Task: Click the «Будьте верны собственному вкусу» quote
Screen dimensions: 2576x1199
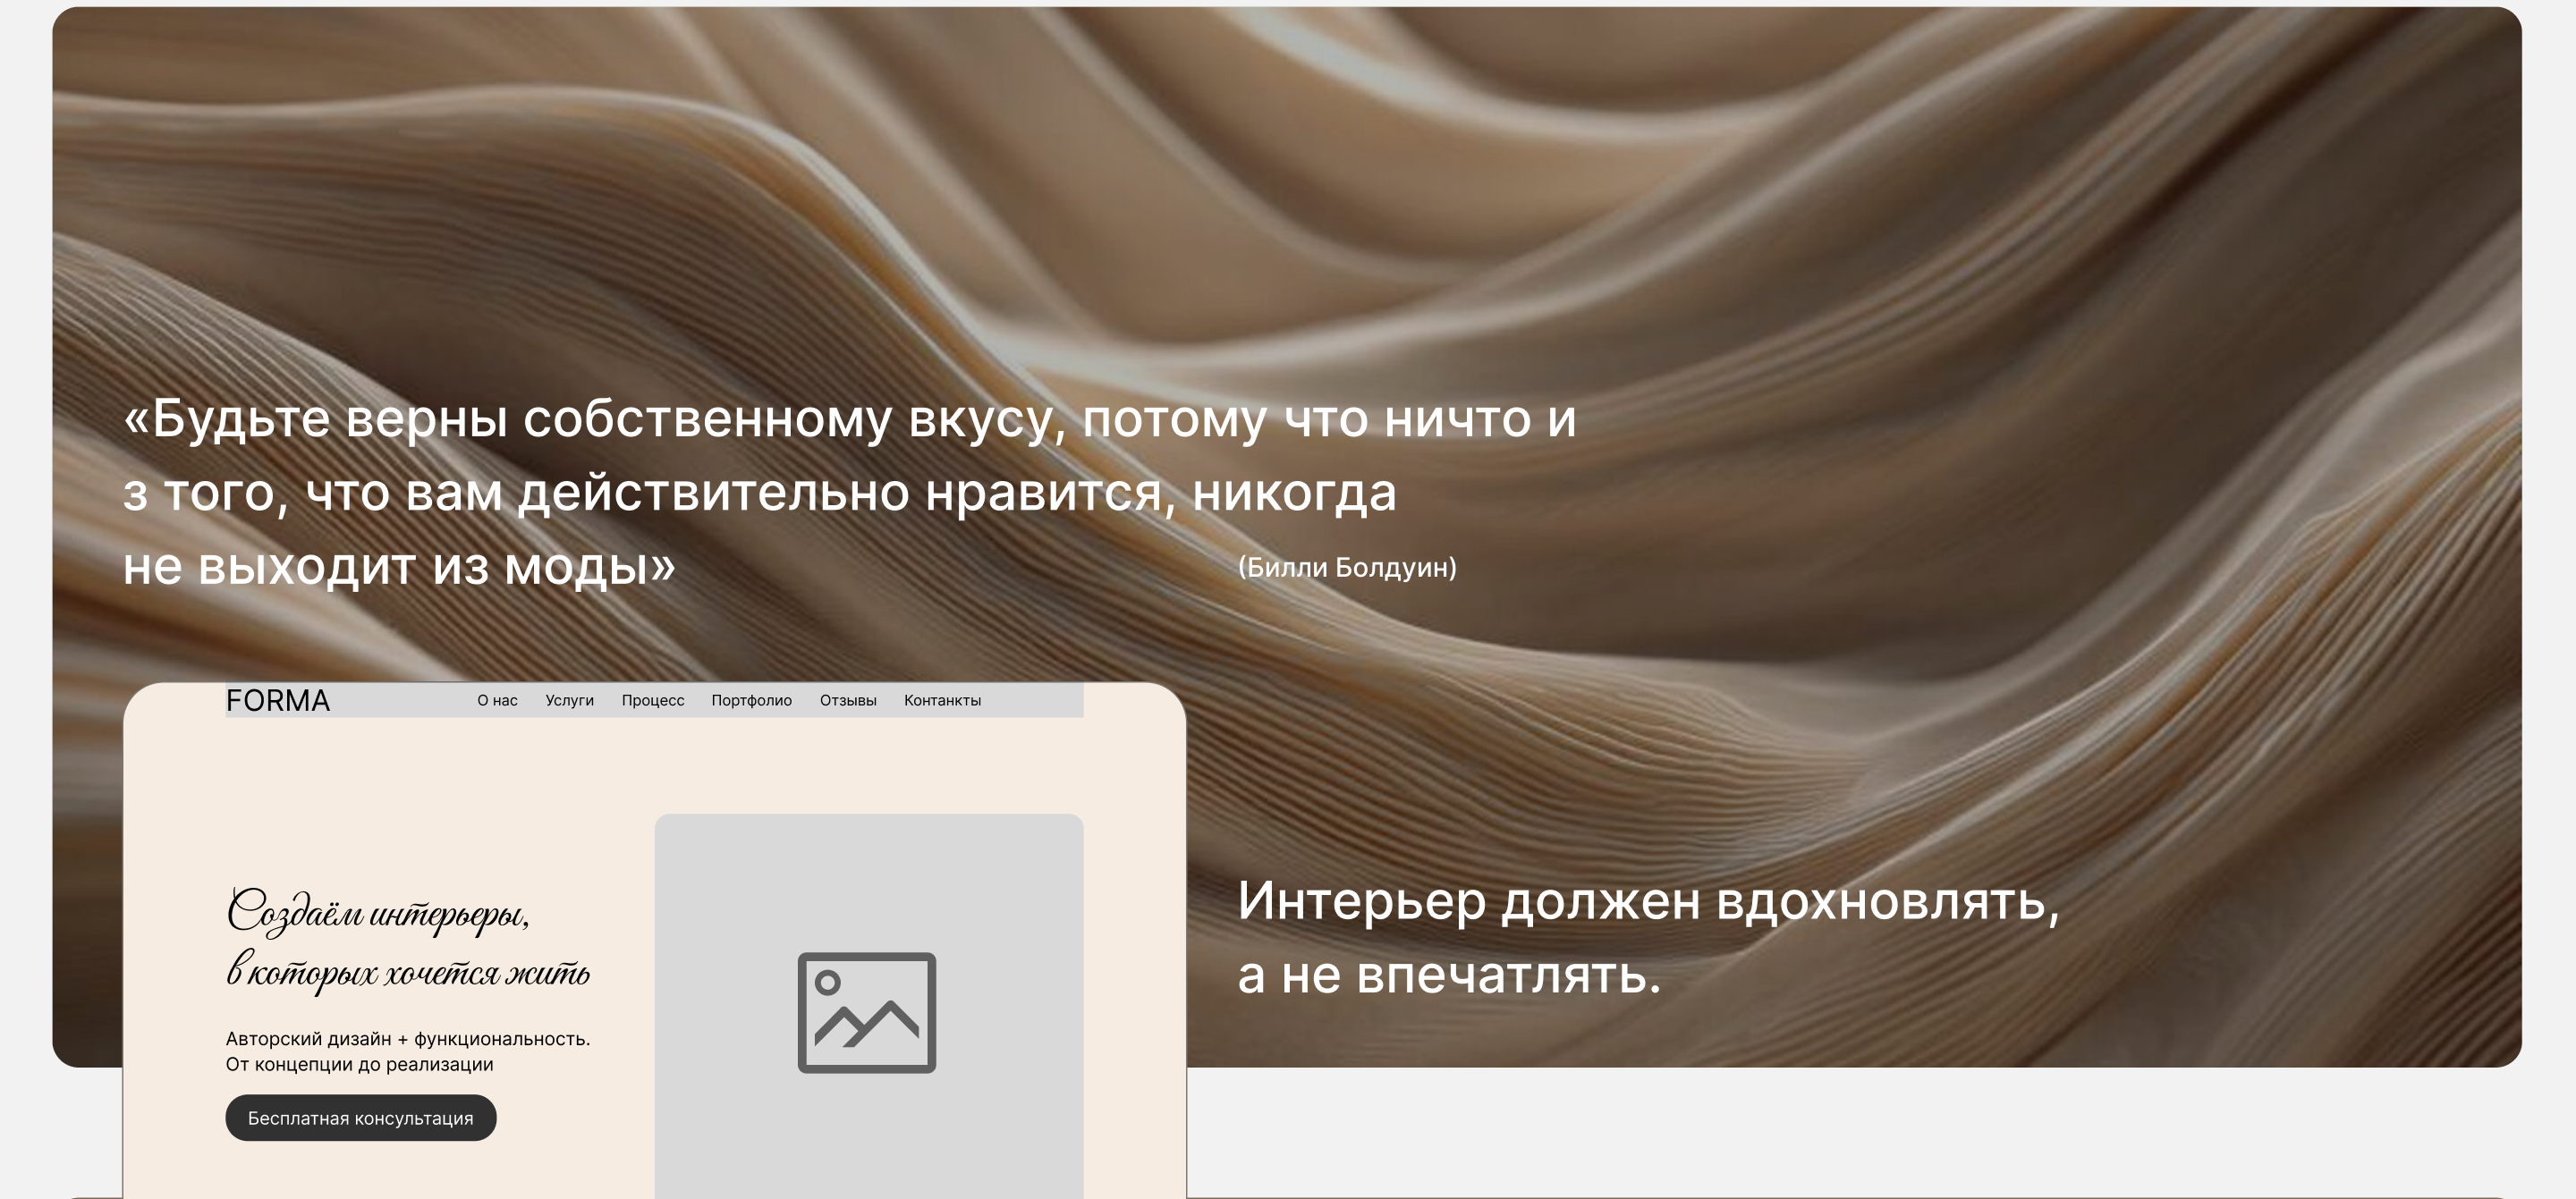Action: (849, 492)
